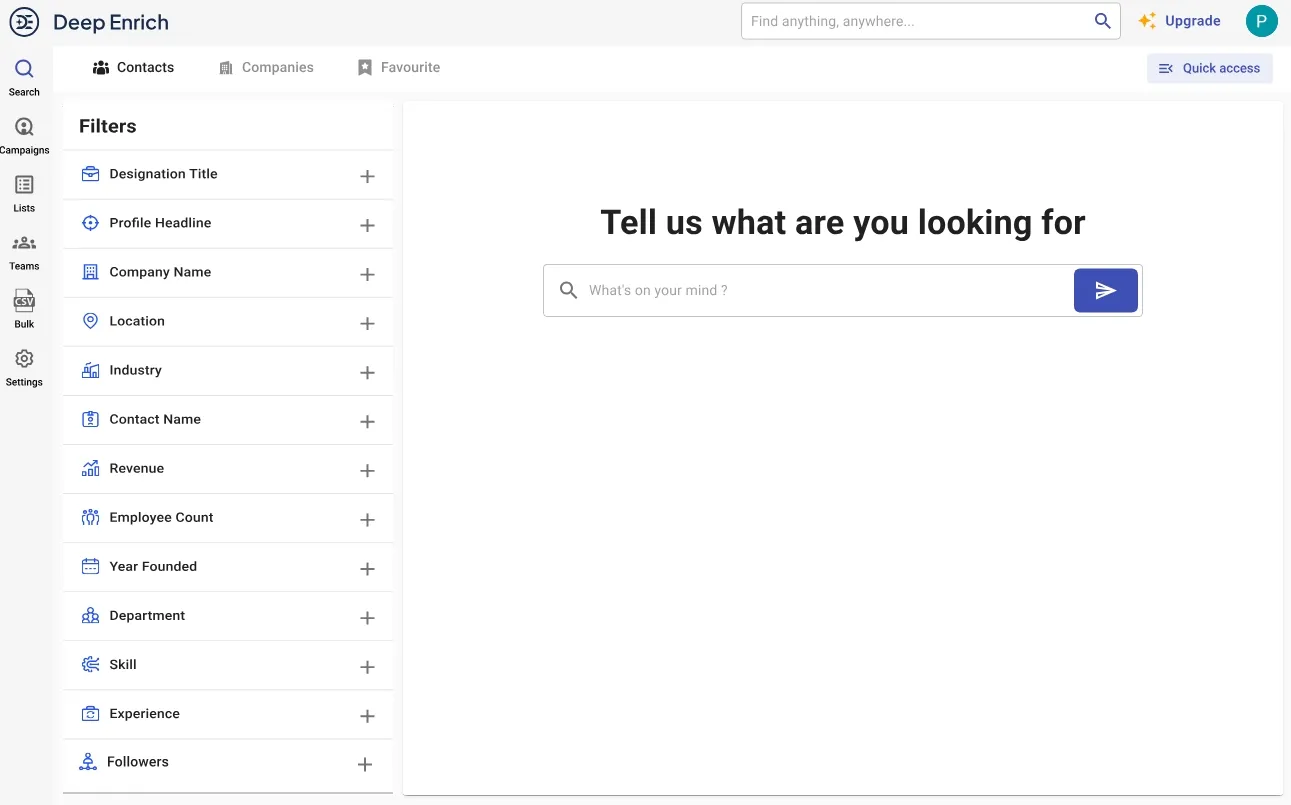
Task: Switch to the Favourite tab
Action: (399, 68)
